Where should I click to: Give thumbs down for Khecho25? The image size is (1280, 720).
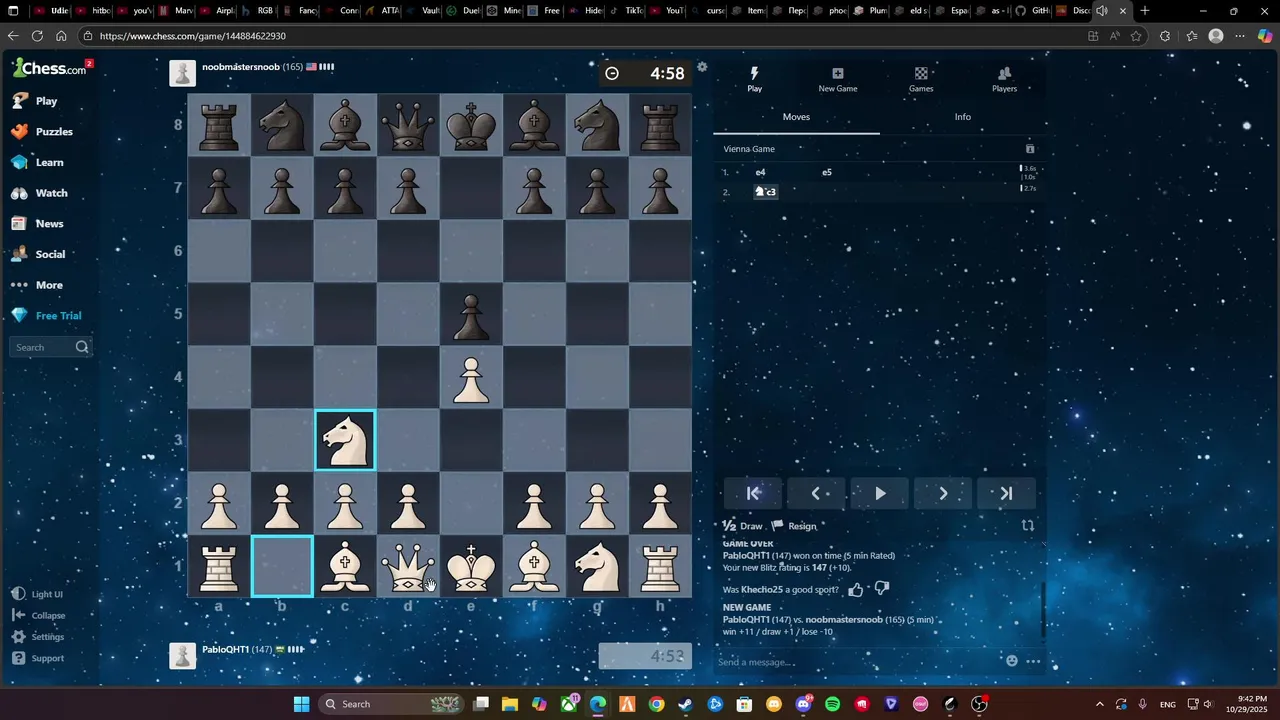pos(881,589)
